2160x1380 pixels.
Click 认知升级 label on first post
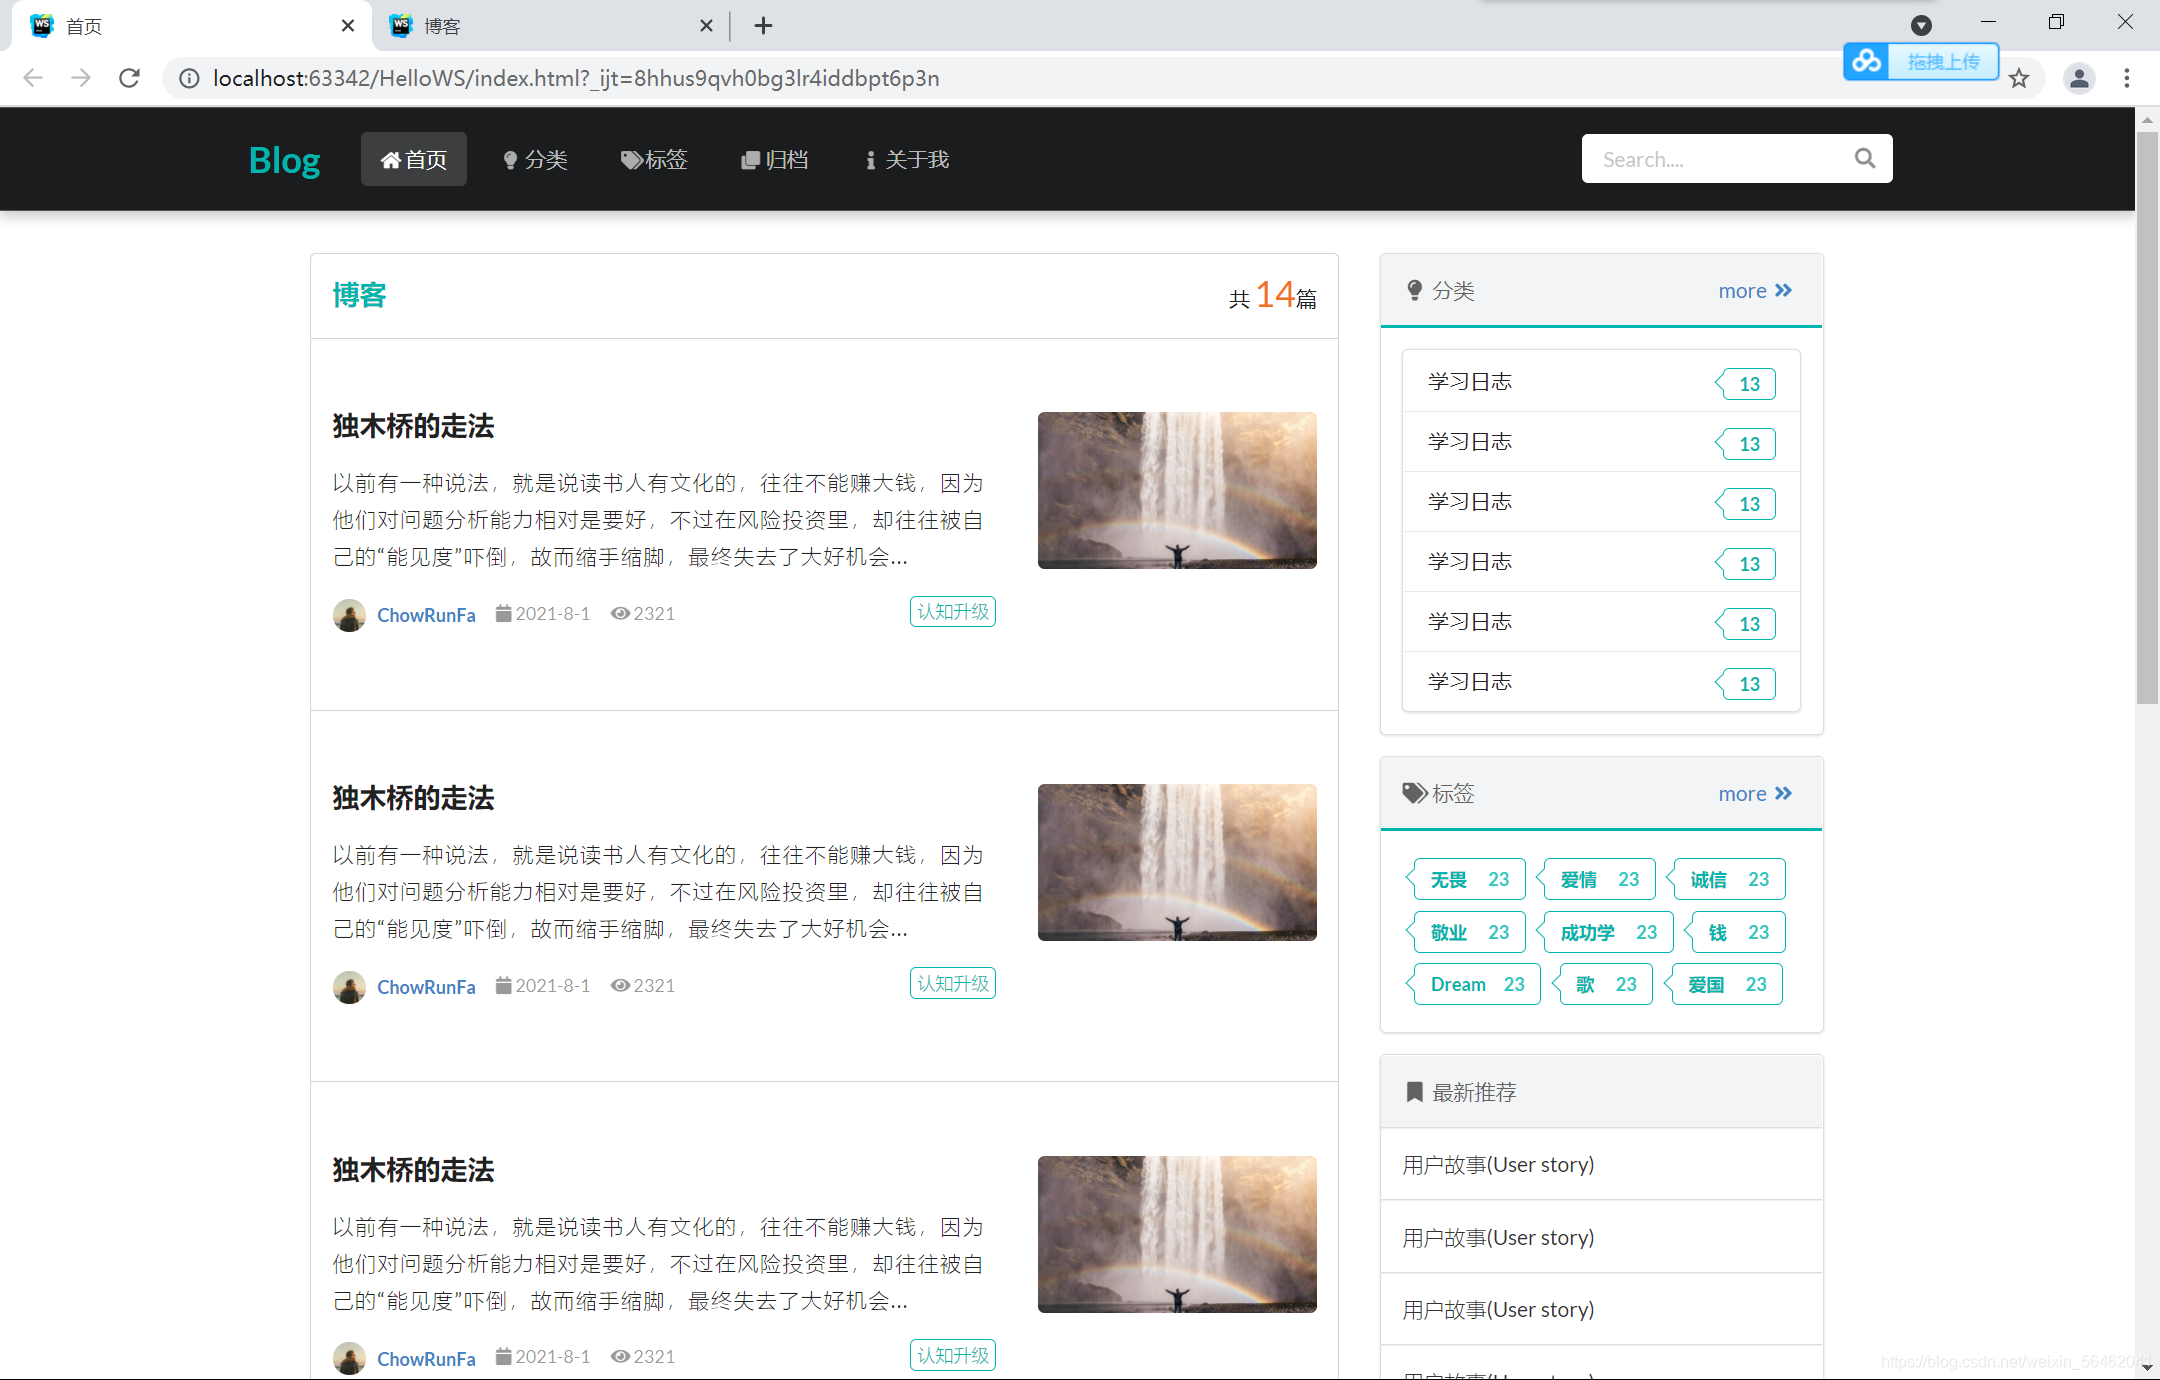click(x=953, y=611)
